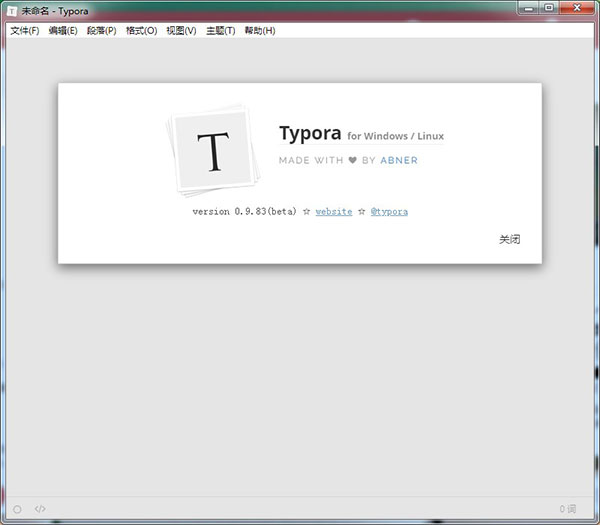Toggle the sidebar using the circle icon
Screen dimensions: 600x525
[x=18, y=509]
